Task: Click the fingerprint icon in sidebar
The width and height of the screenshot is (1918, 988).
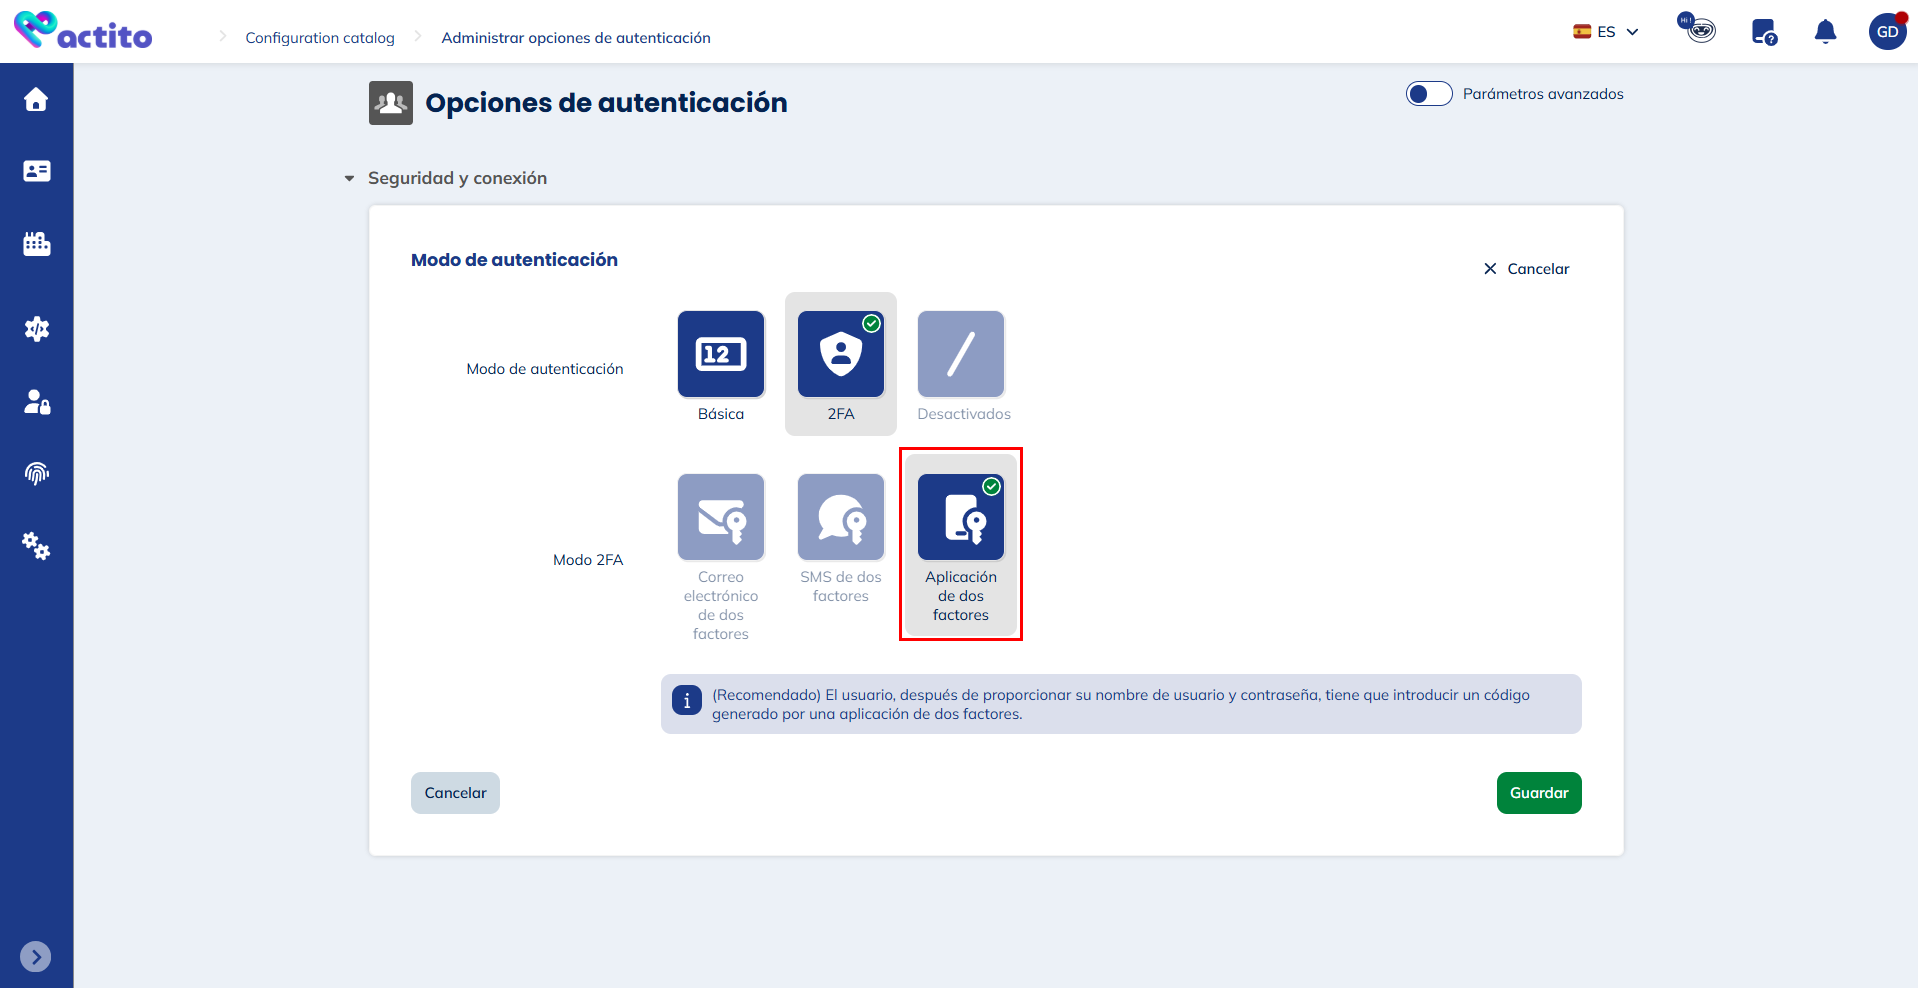Action: [36, 473]
